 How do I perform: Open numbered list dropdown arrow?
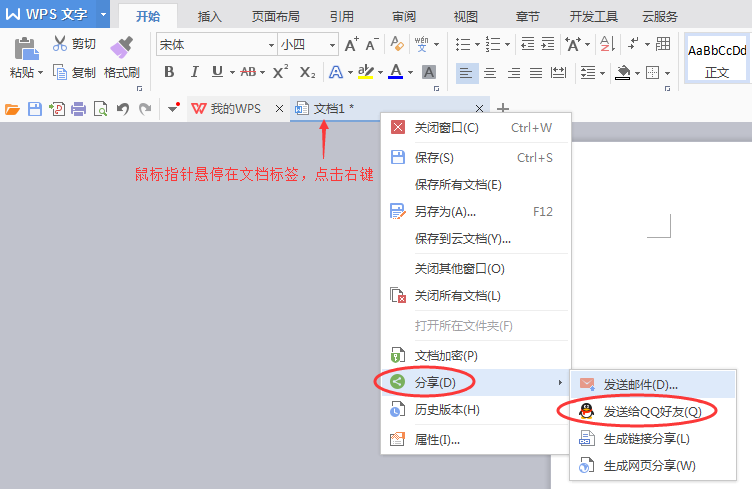(507, 45)
